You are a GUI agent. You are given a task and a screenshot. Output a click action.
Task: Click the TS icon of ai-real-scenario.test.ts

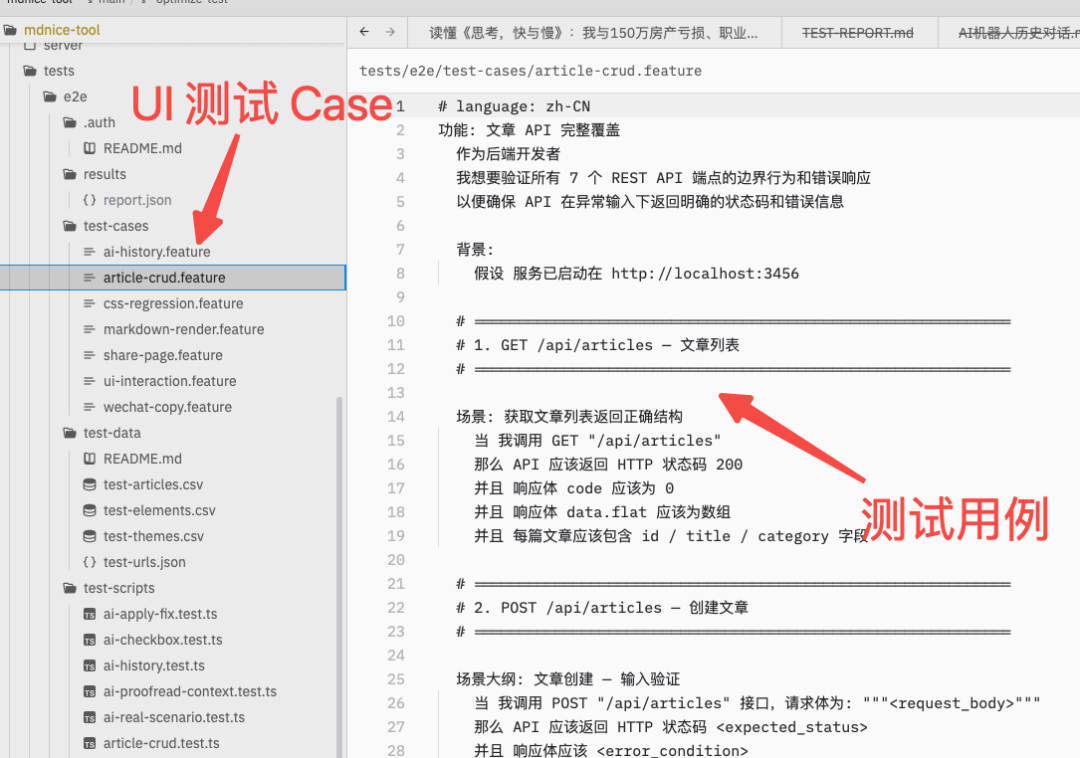pyautogui.click(x=90, y=717)
